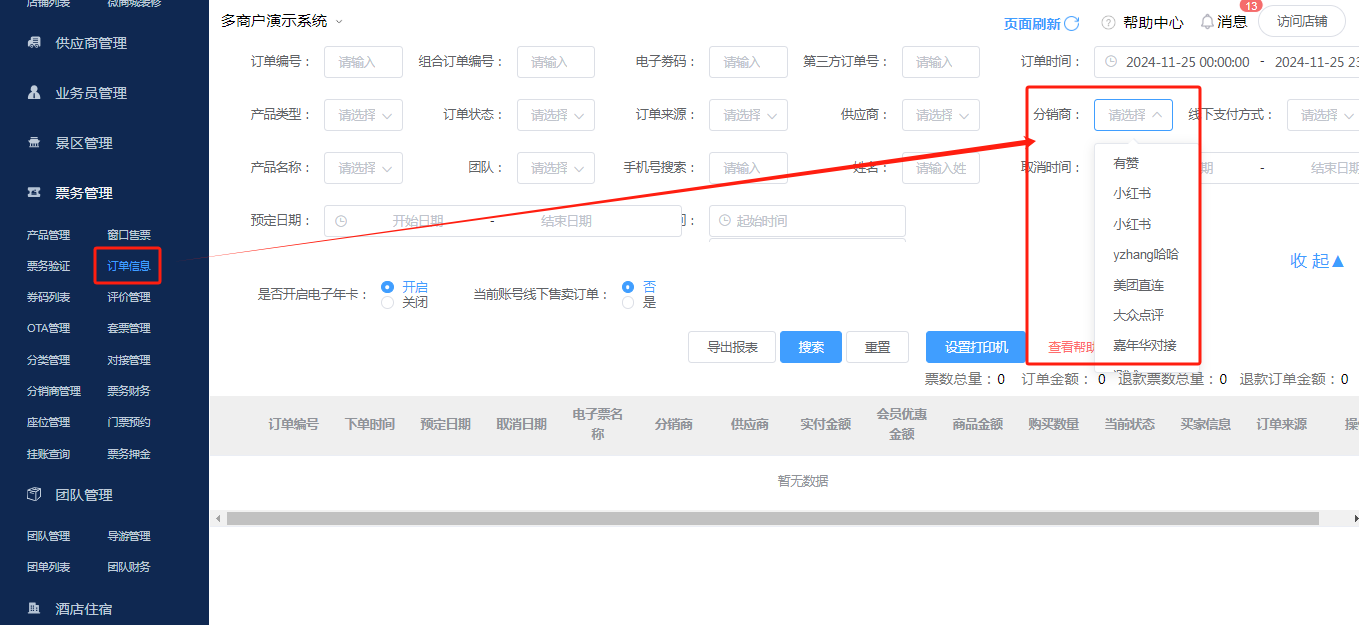Click the supplier management truck icon
1359x625 pixels.
point(34,43)
